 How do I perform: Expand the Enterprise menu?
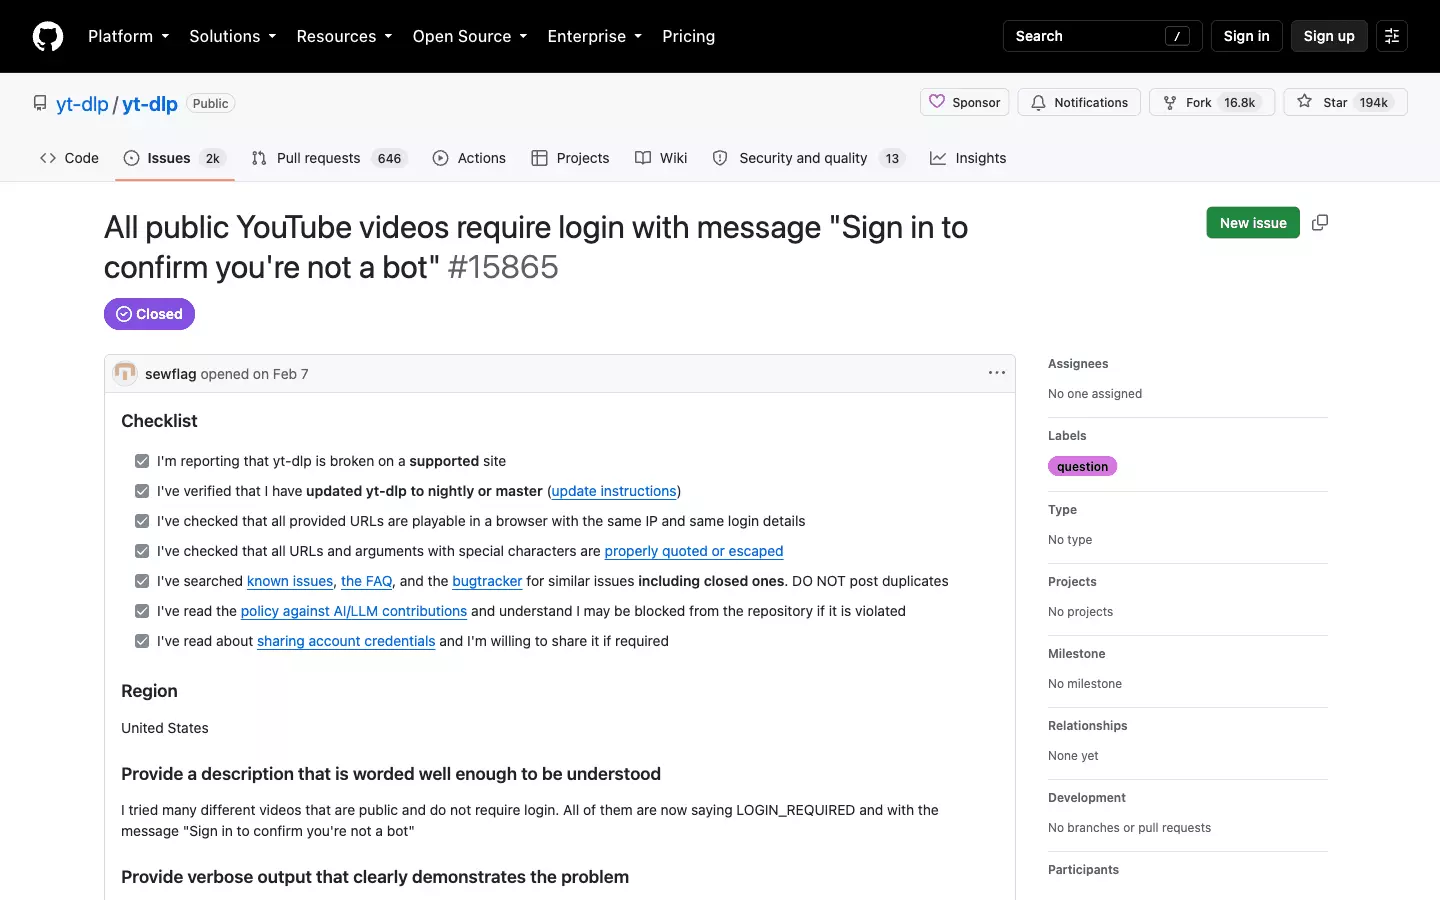point(594,36)
